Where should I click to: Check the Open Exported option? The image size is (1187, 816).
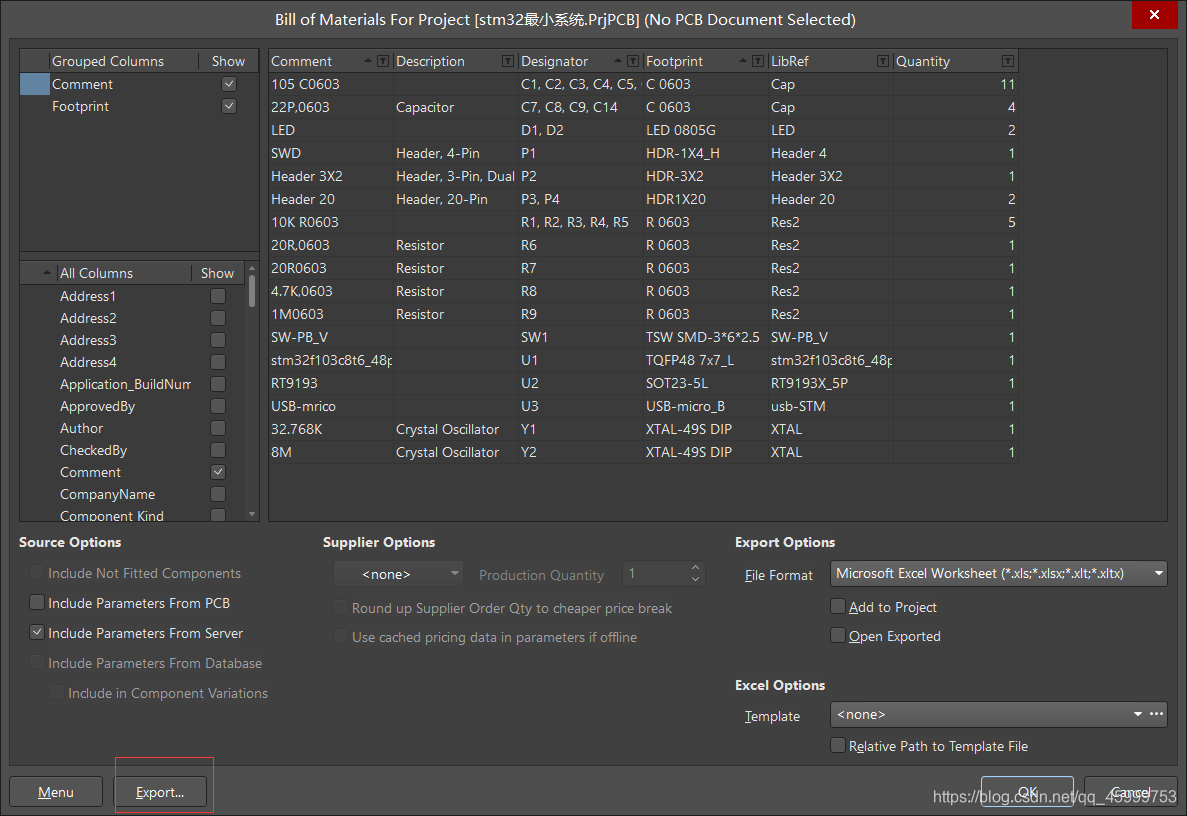[838, 636]
